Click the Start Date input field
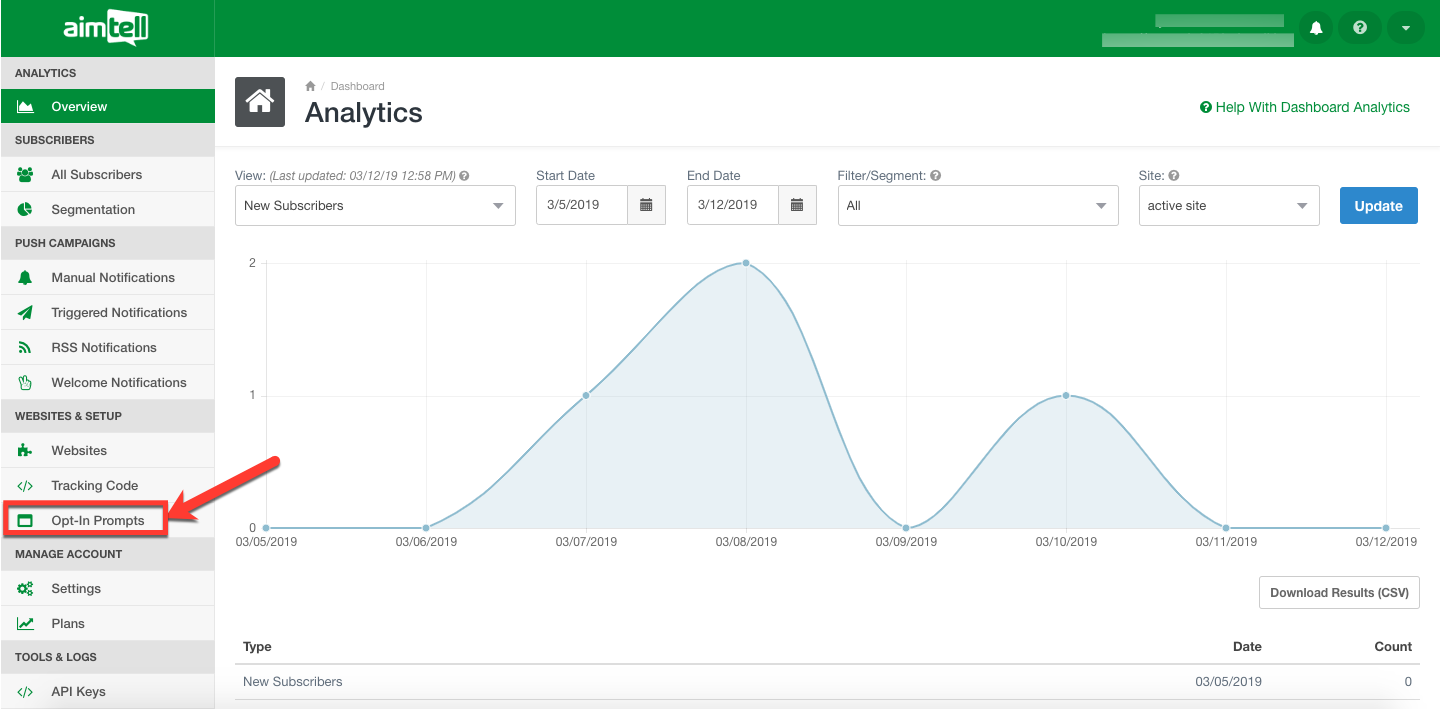 tap(581, 205)
